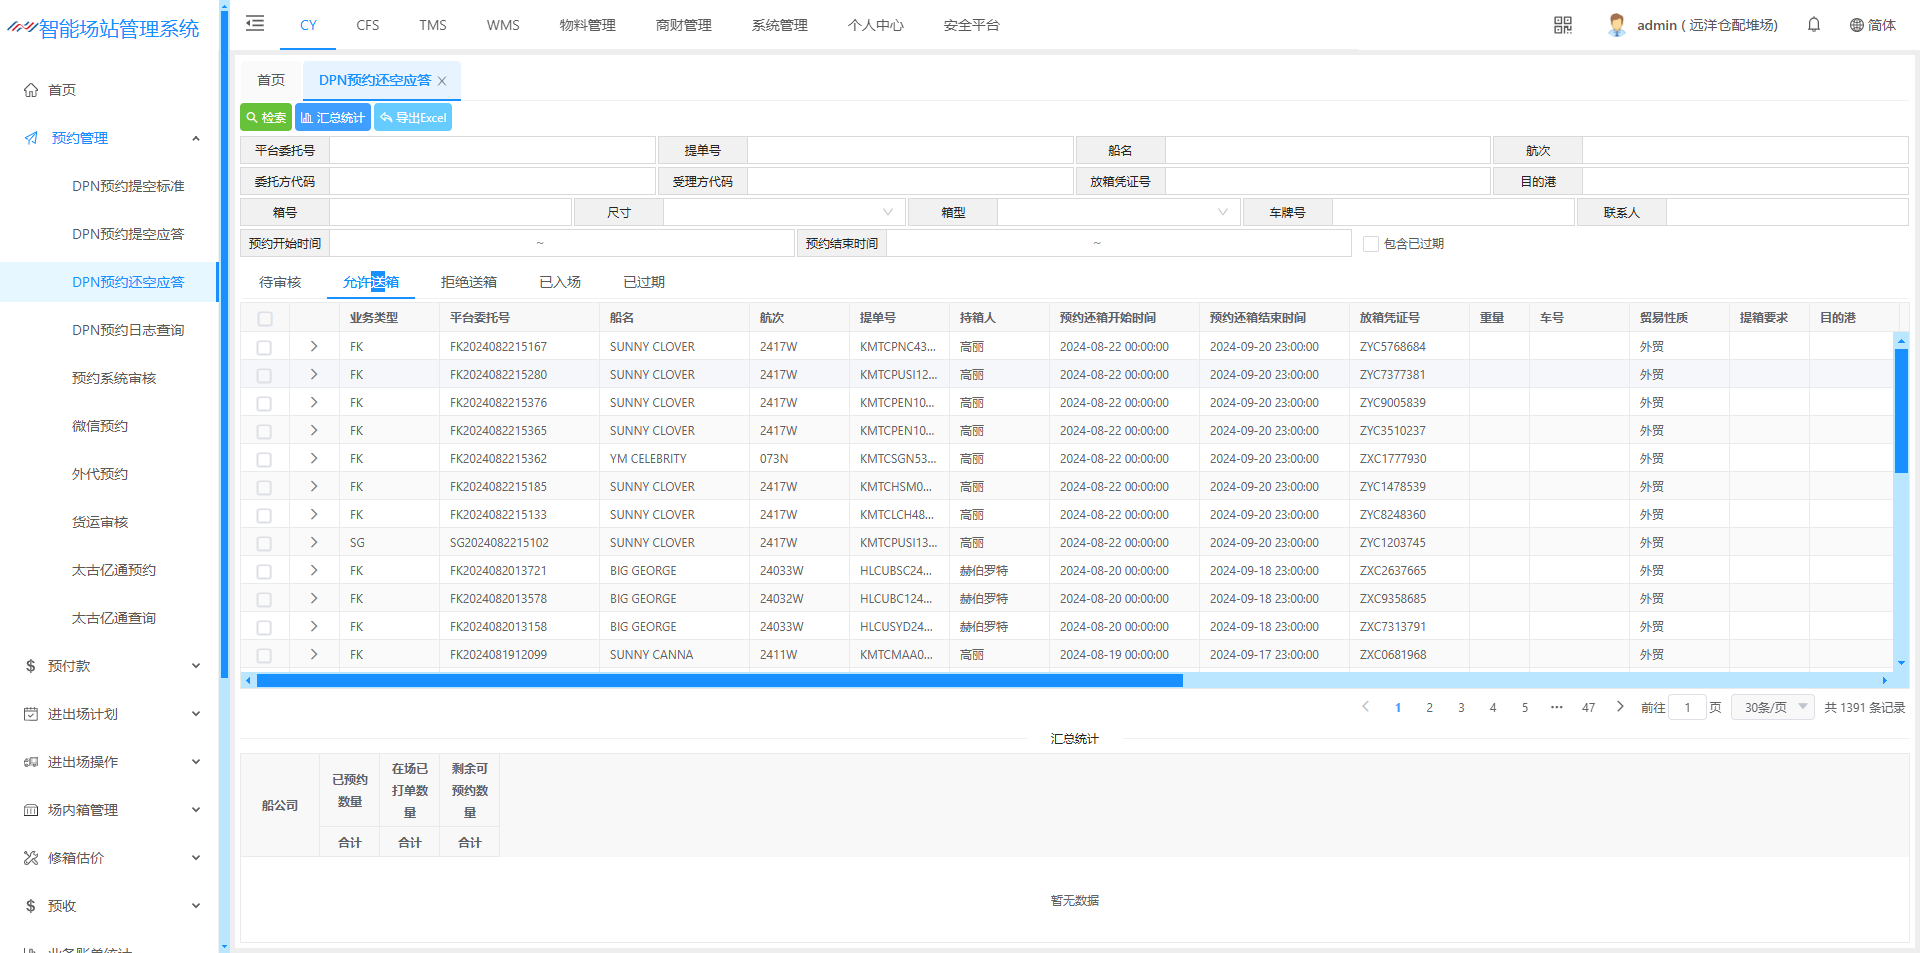
Task: Click the admin user avatar icon
Action: tap(1616, 25)
